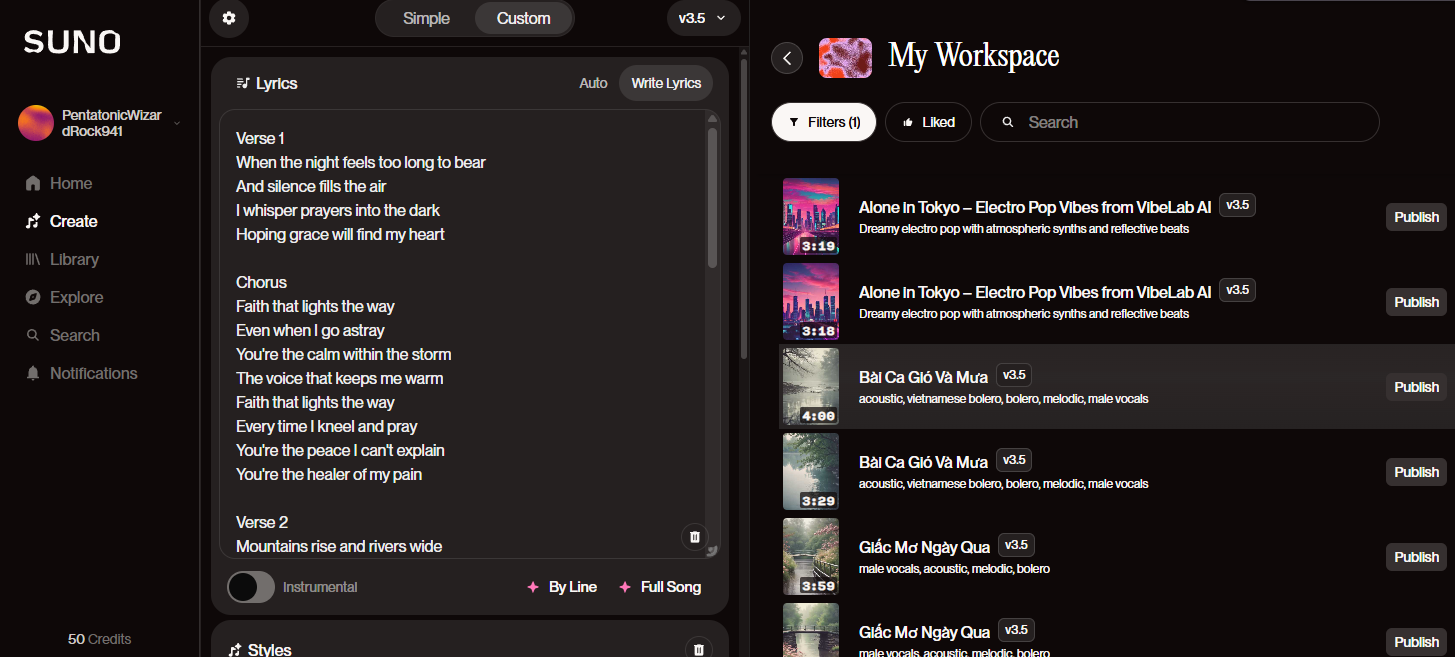Switch to Simple mode
This screenshot has width=1455, height=657.
(x=426, y=18)
